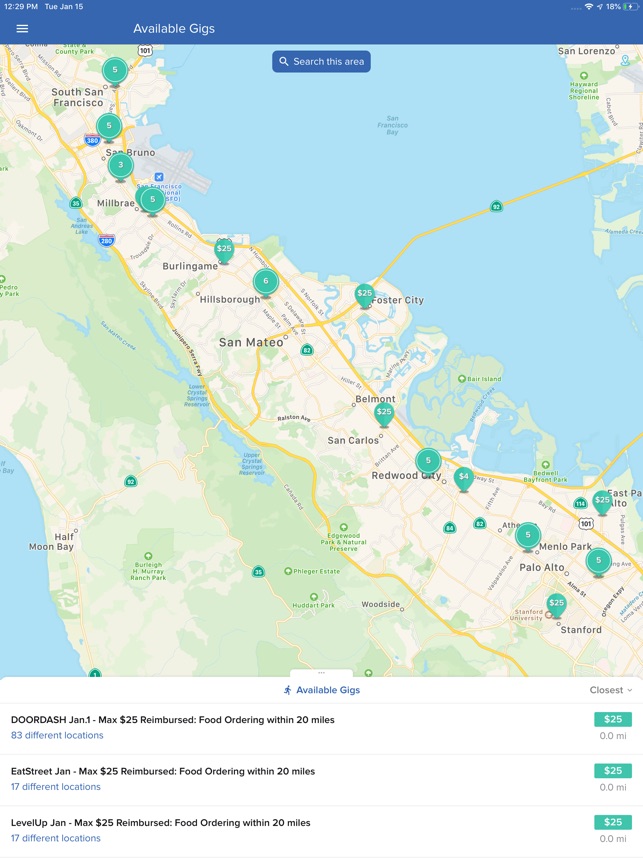Open the $25 pin near Stanford University
This screenshot has height=858, width=643.
pyautogui.click(x=556, y=605)
